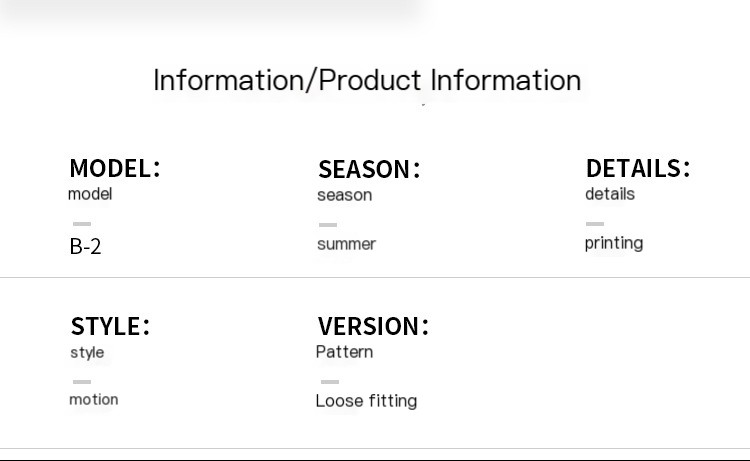This screenshot has width=750, height=461.
Task: Click the gray dash above Loose fitting
Action: (x=330, y=382)
